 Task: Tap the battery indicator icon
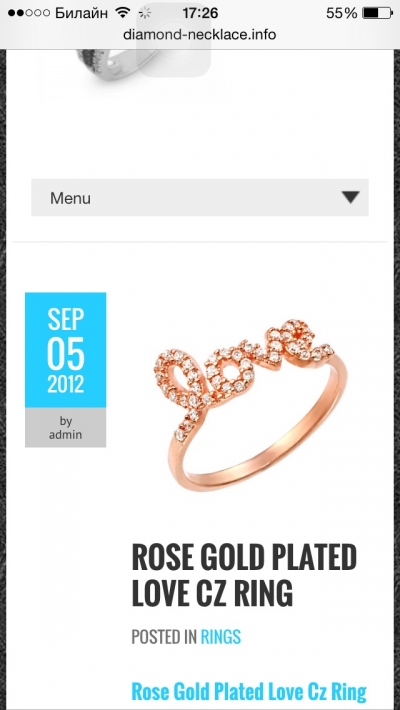pyautogui.click(x=377, y=13)
